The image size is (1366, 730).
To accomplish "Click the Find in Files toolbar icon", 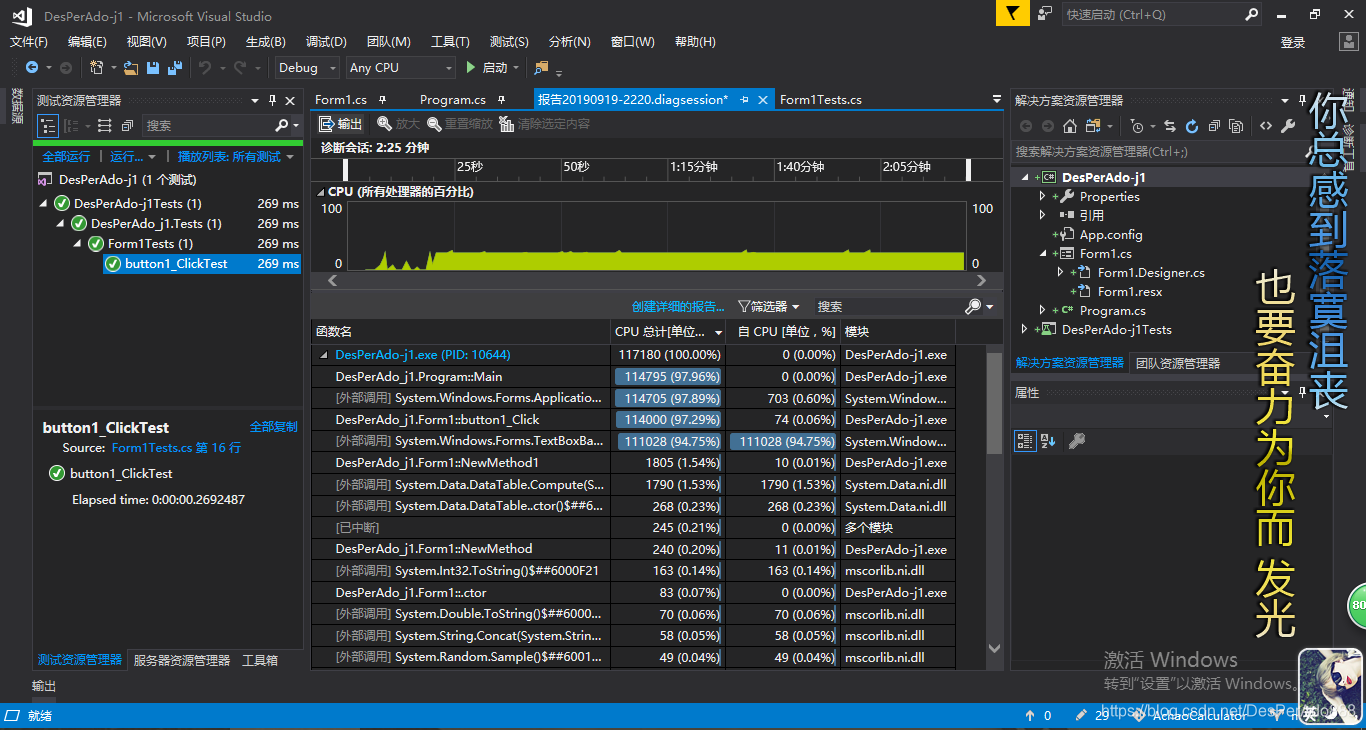I will [x=541, y=67].
